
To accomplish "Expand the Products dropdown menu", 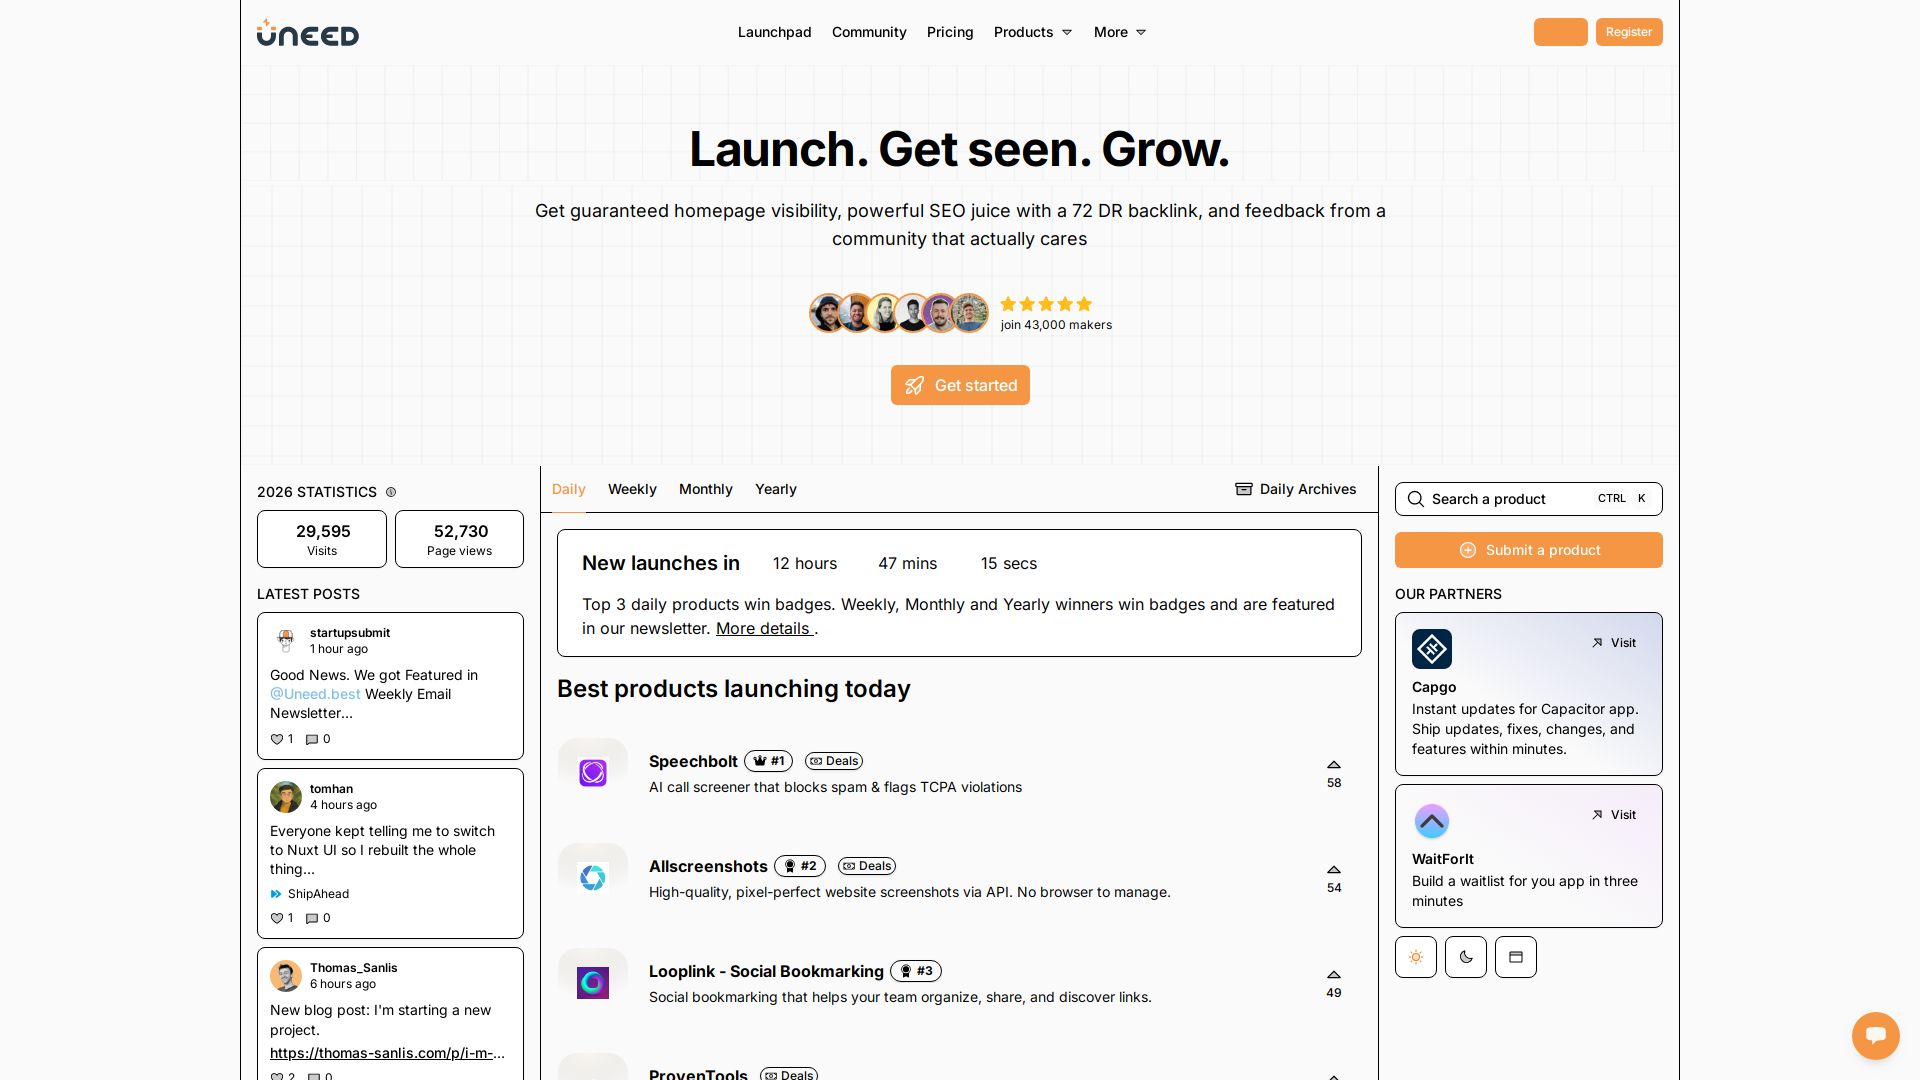I will (1032, 32).
